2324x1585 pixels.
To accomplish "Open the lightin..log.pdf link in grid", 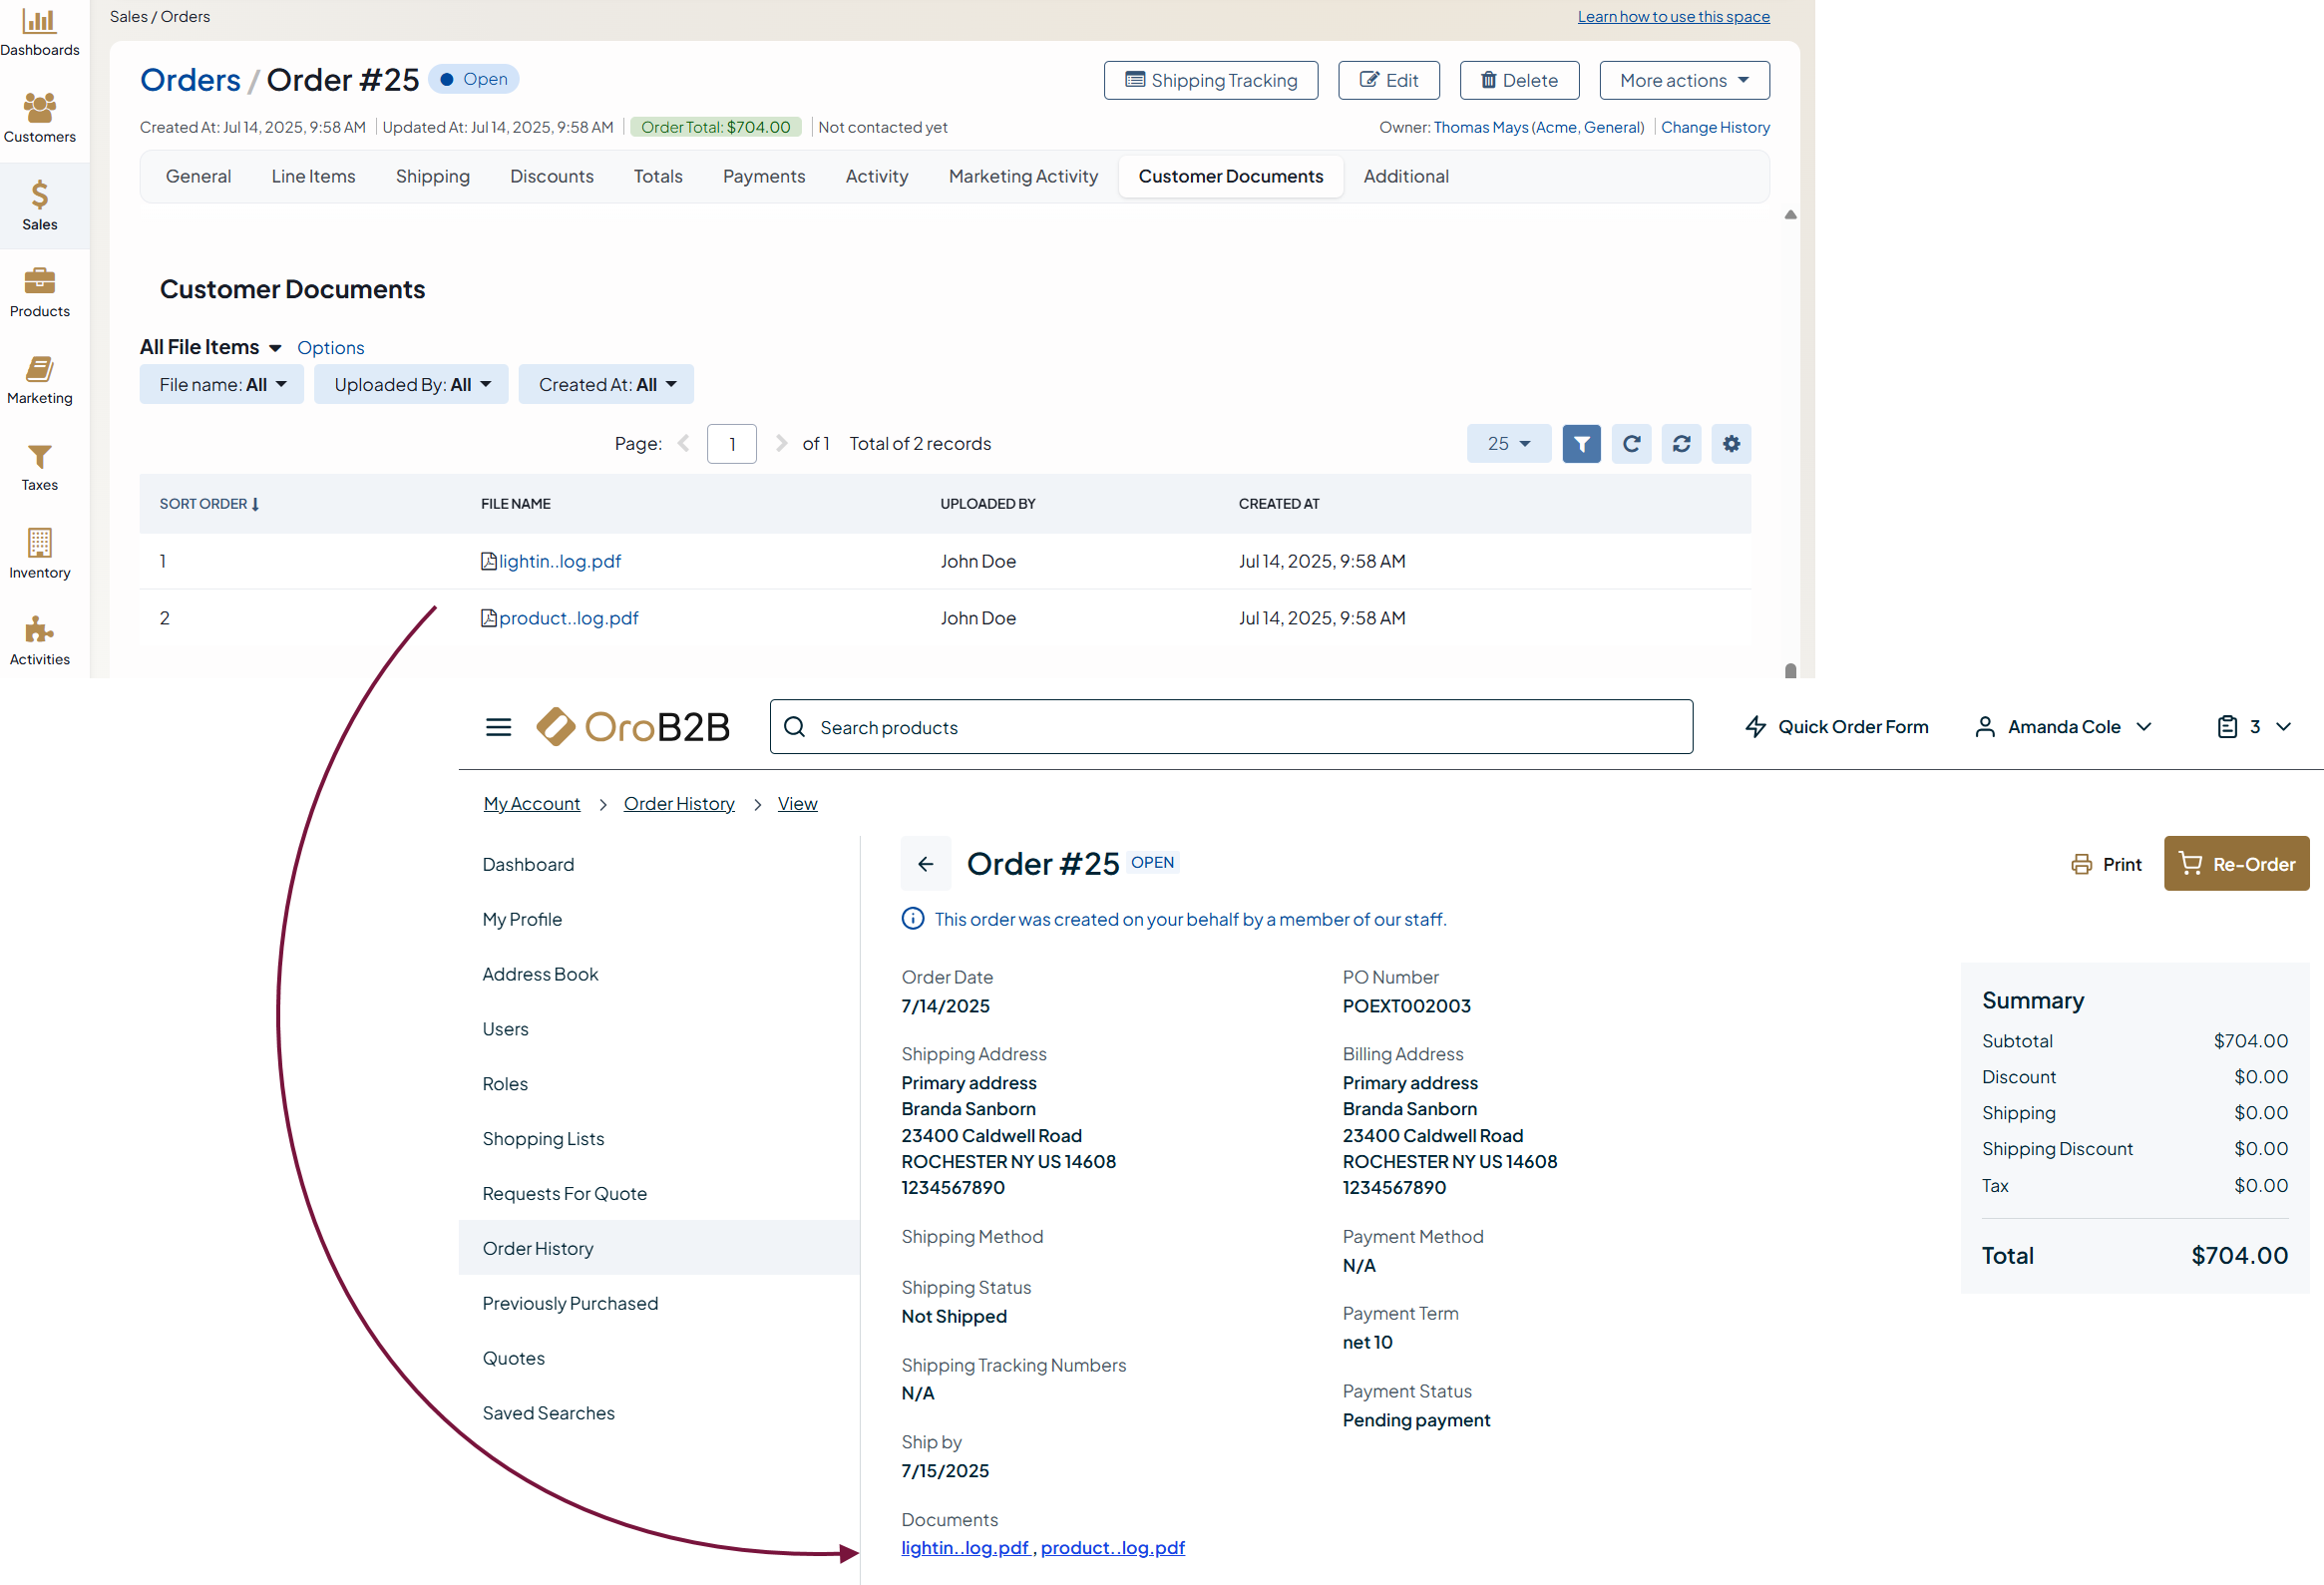I will click(x=559, y=561).
